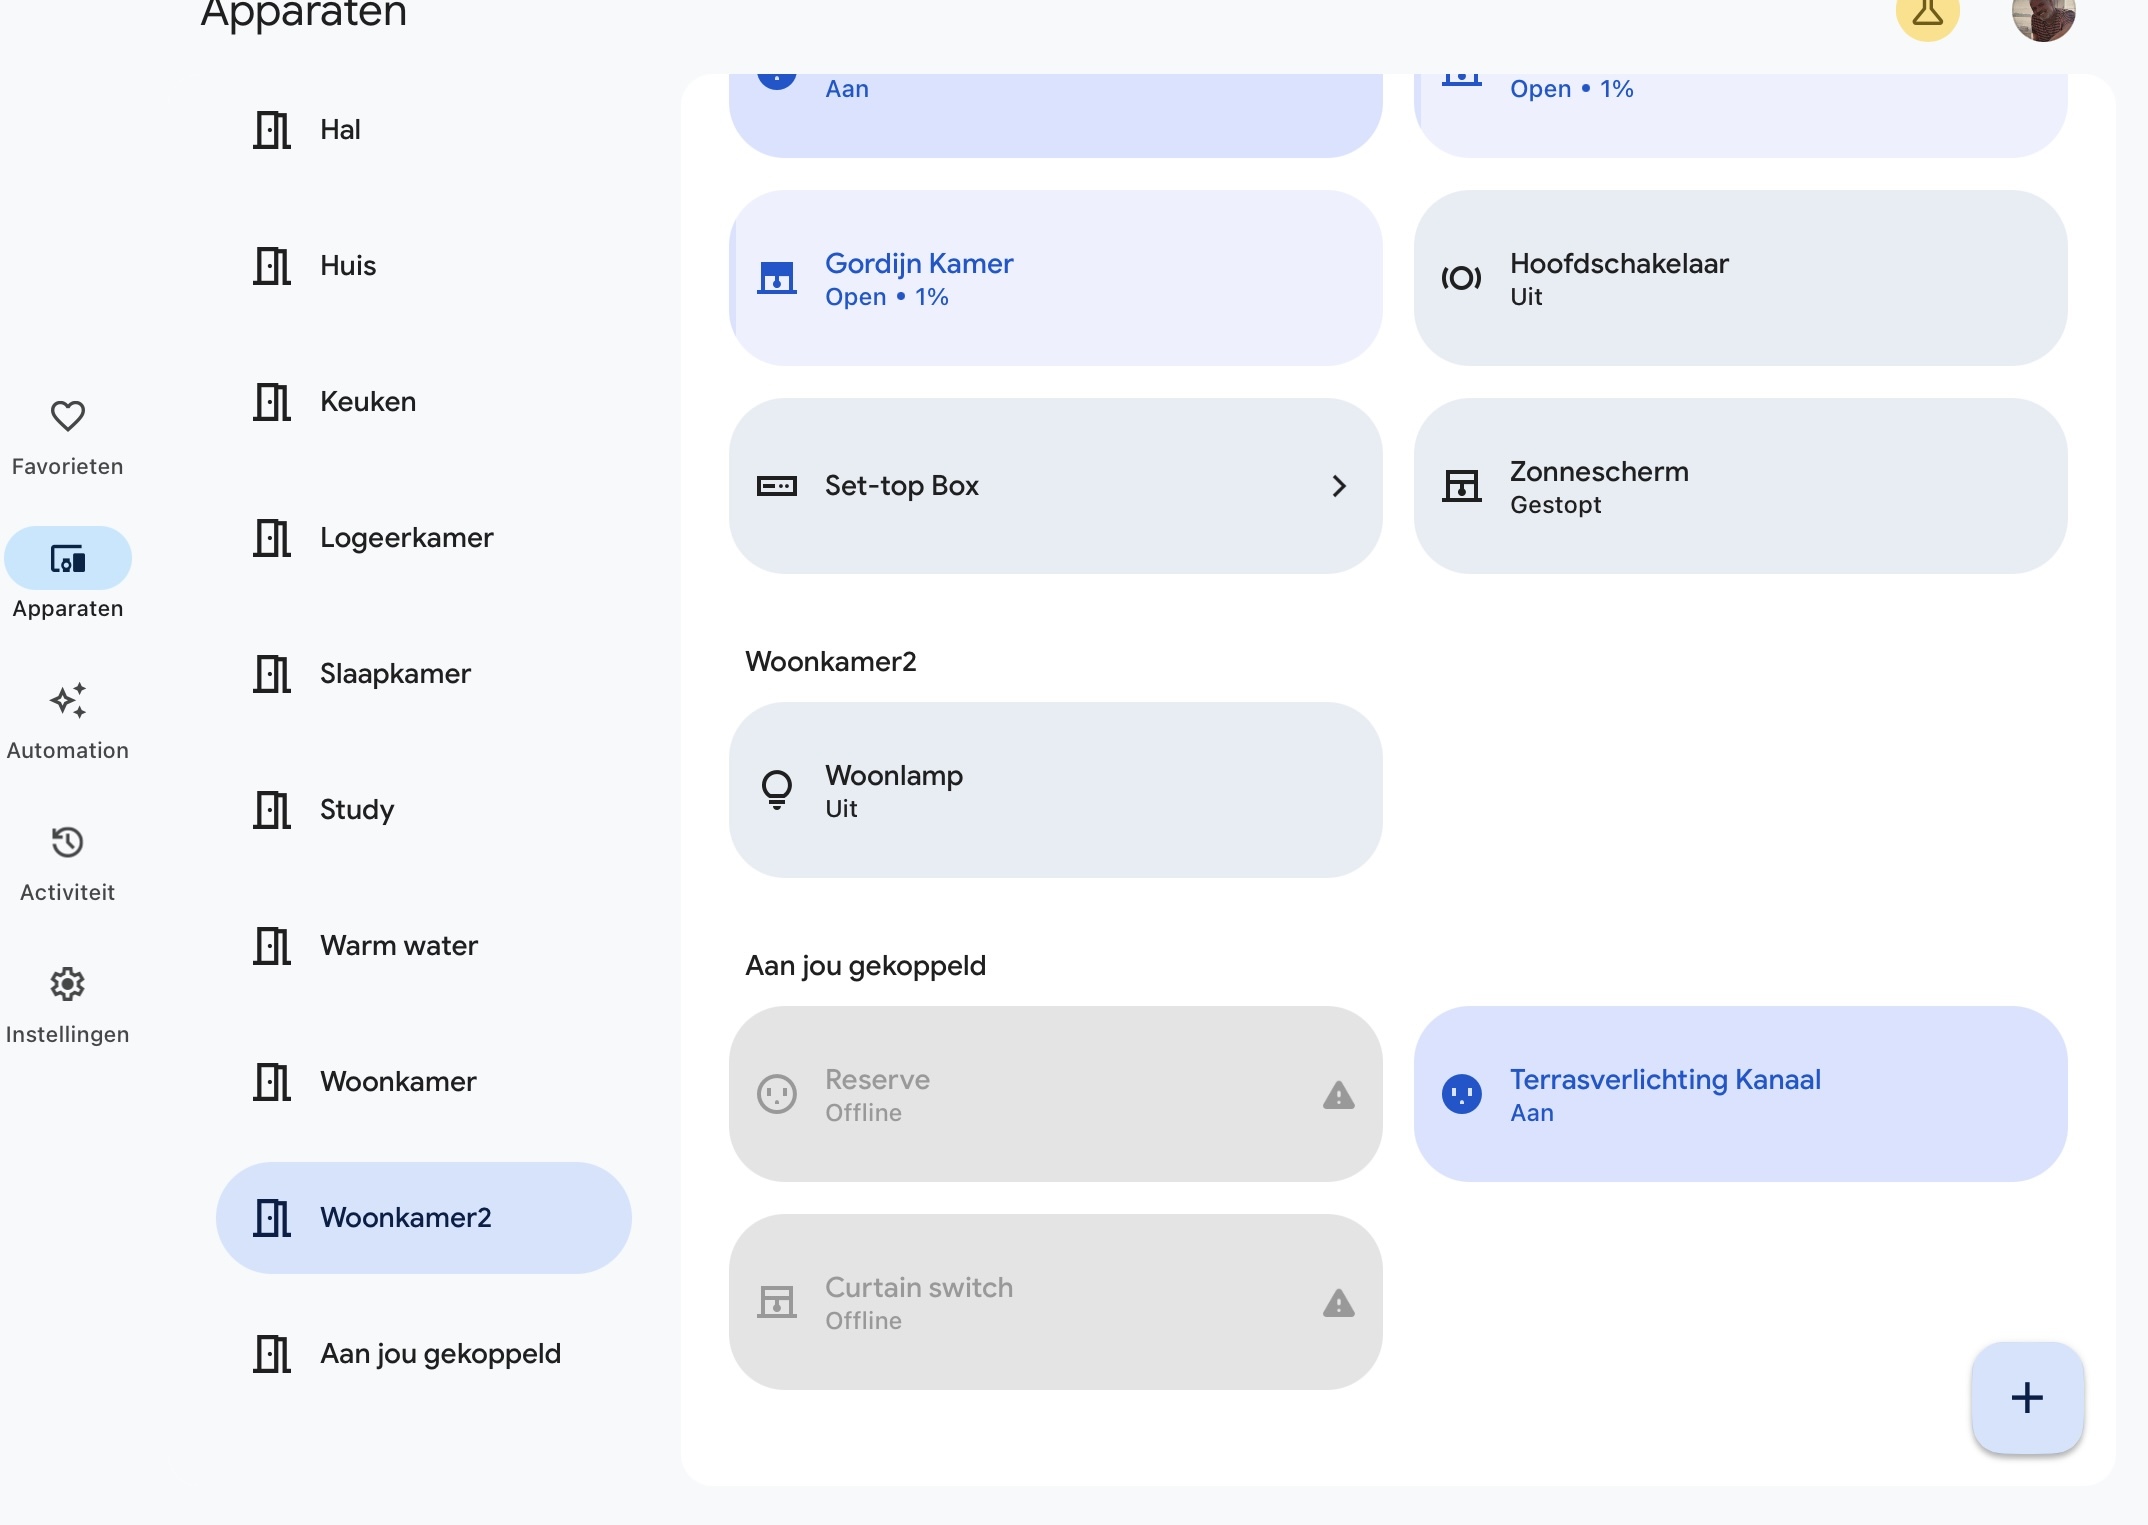Screen dimensions: 2148x1525
Task: Open the Activiteit history icon
Action: (x=68, y=842)
